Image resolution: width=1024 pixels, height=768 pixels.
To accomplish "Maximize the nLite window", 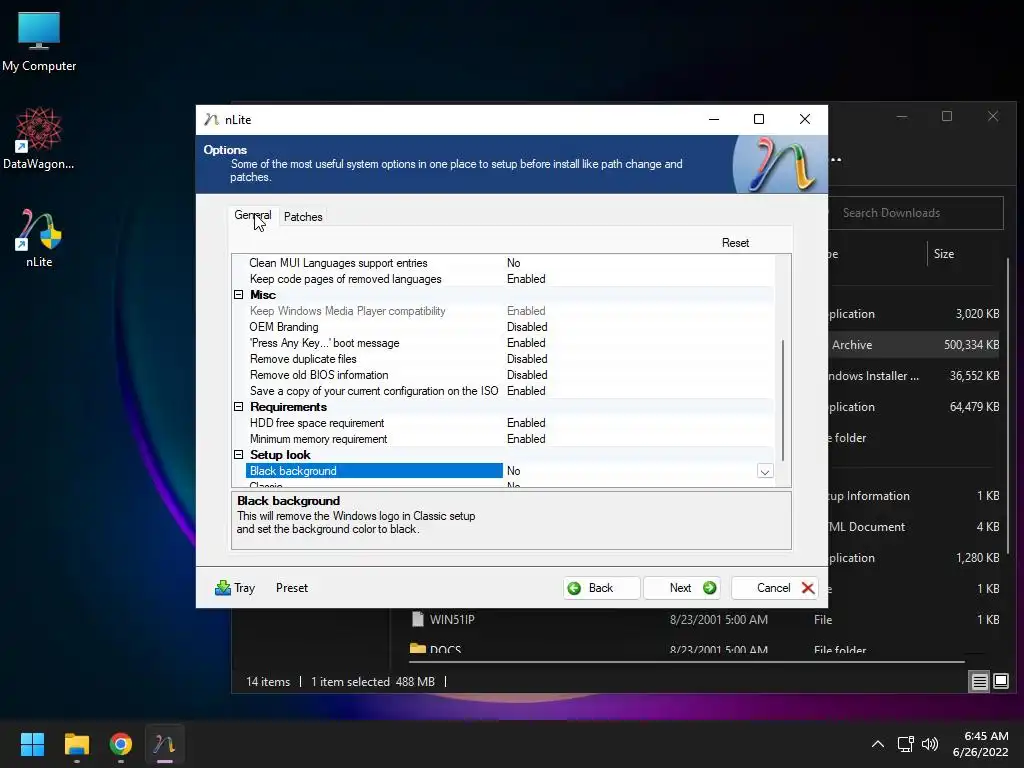I will coord(759,119).
